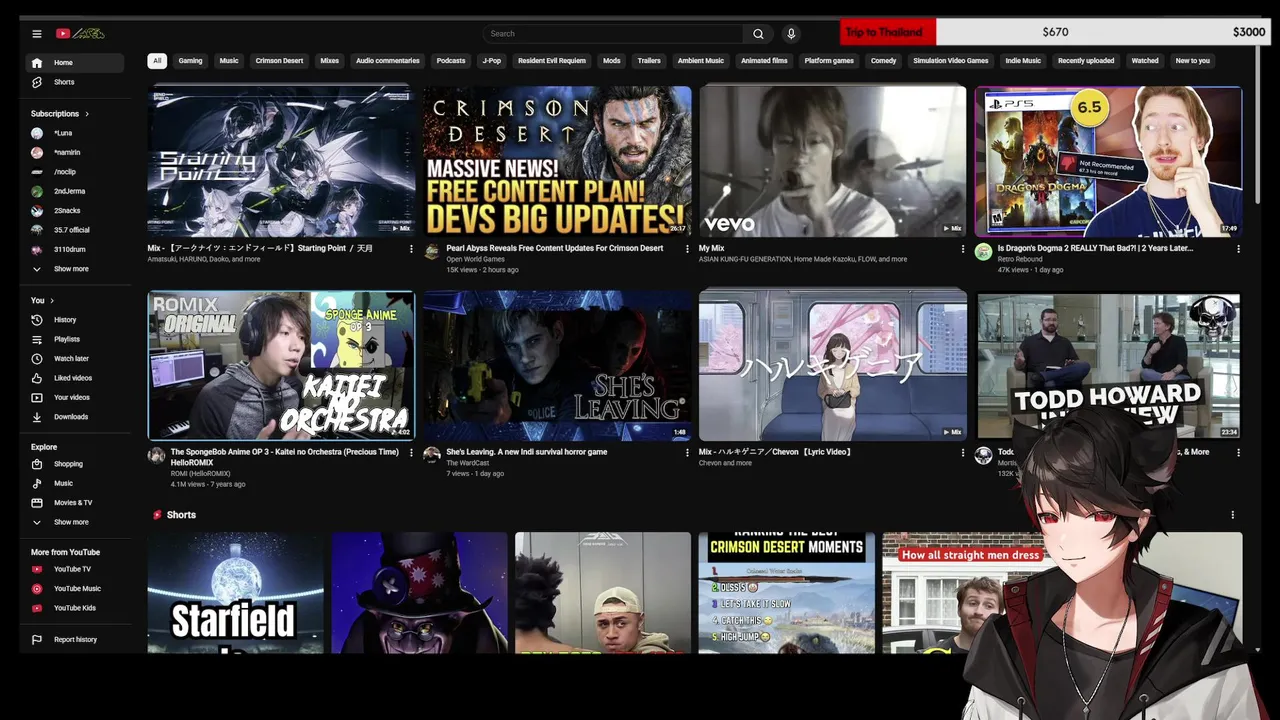Show more under the Explore section

[75, 522]
